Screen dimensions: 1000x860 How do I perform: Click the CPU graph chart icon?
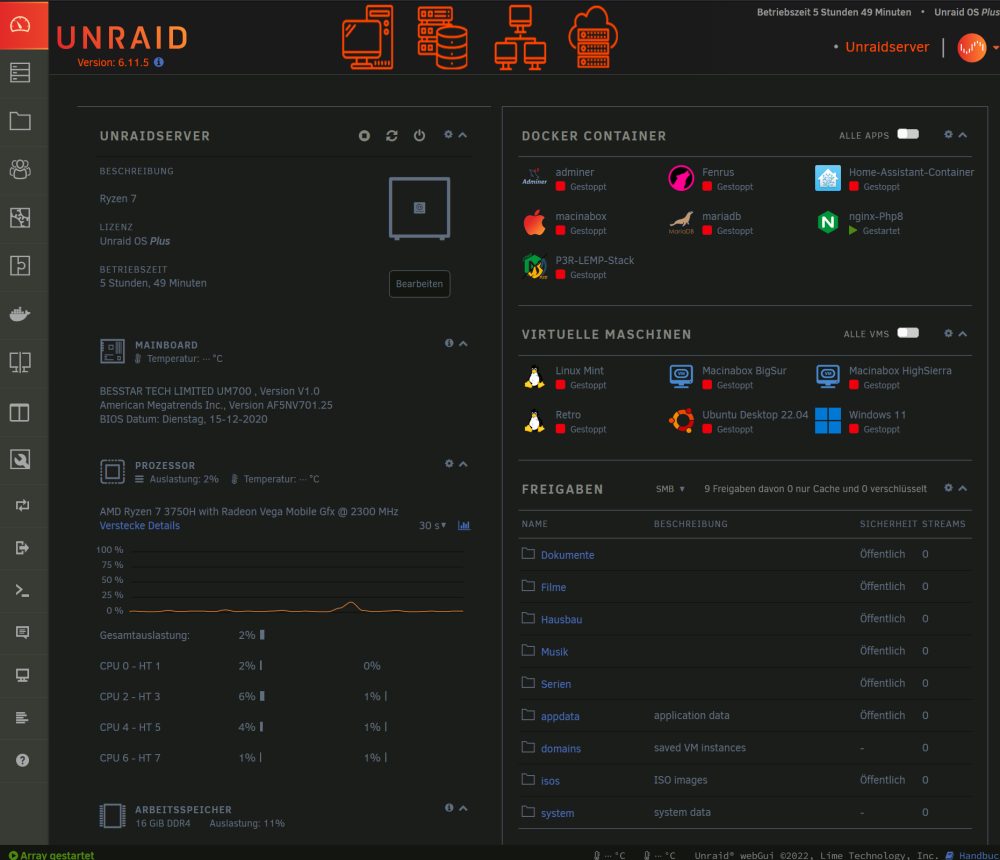(x=464, y=525)
